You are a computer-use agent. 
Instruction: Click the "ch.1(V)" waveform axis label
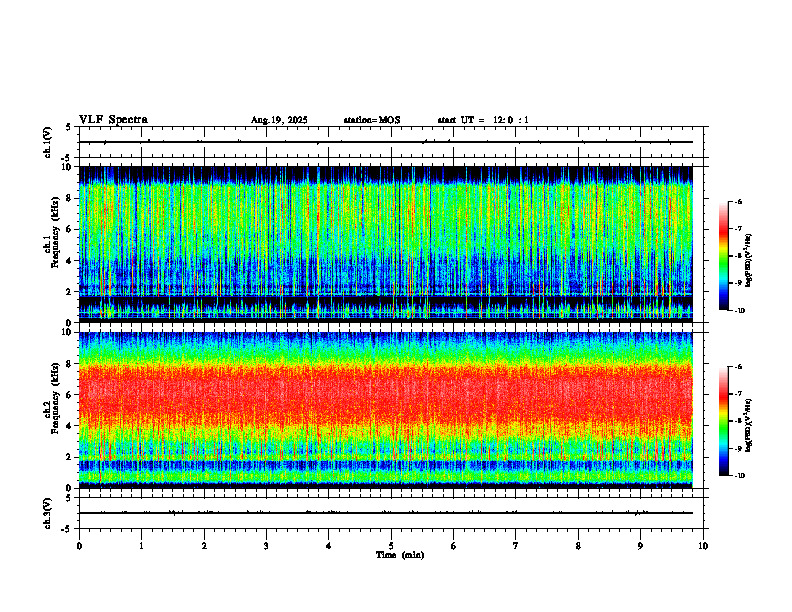(48, 142)
